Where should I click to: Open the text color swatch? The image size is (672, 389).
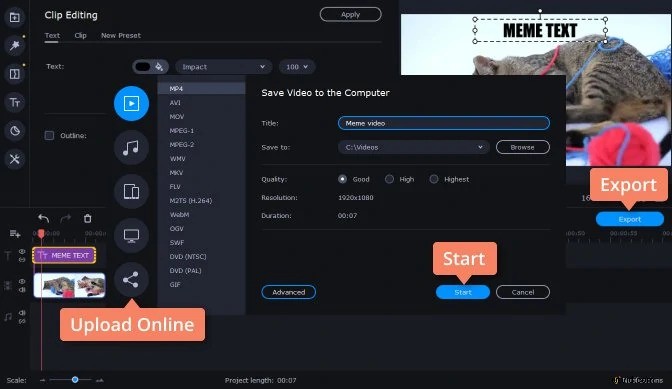143,67
